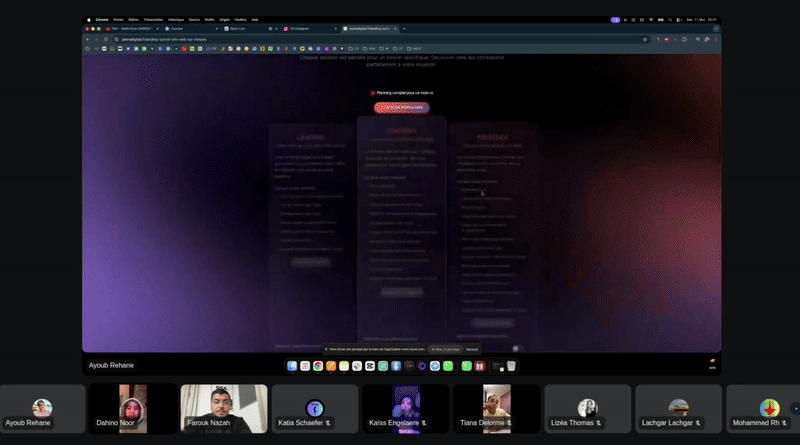Screen dimensions: 800x445
Task: Switch to the Instagram browser tab
Action: [305, 29]
